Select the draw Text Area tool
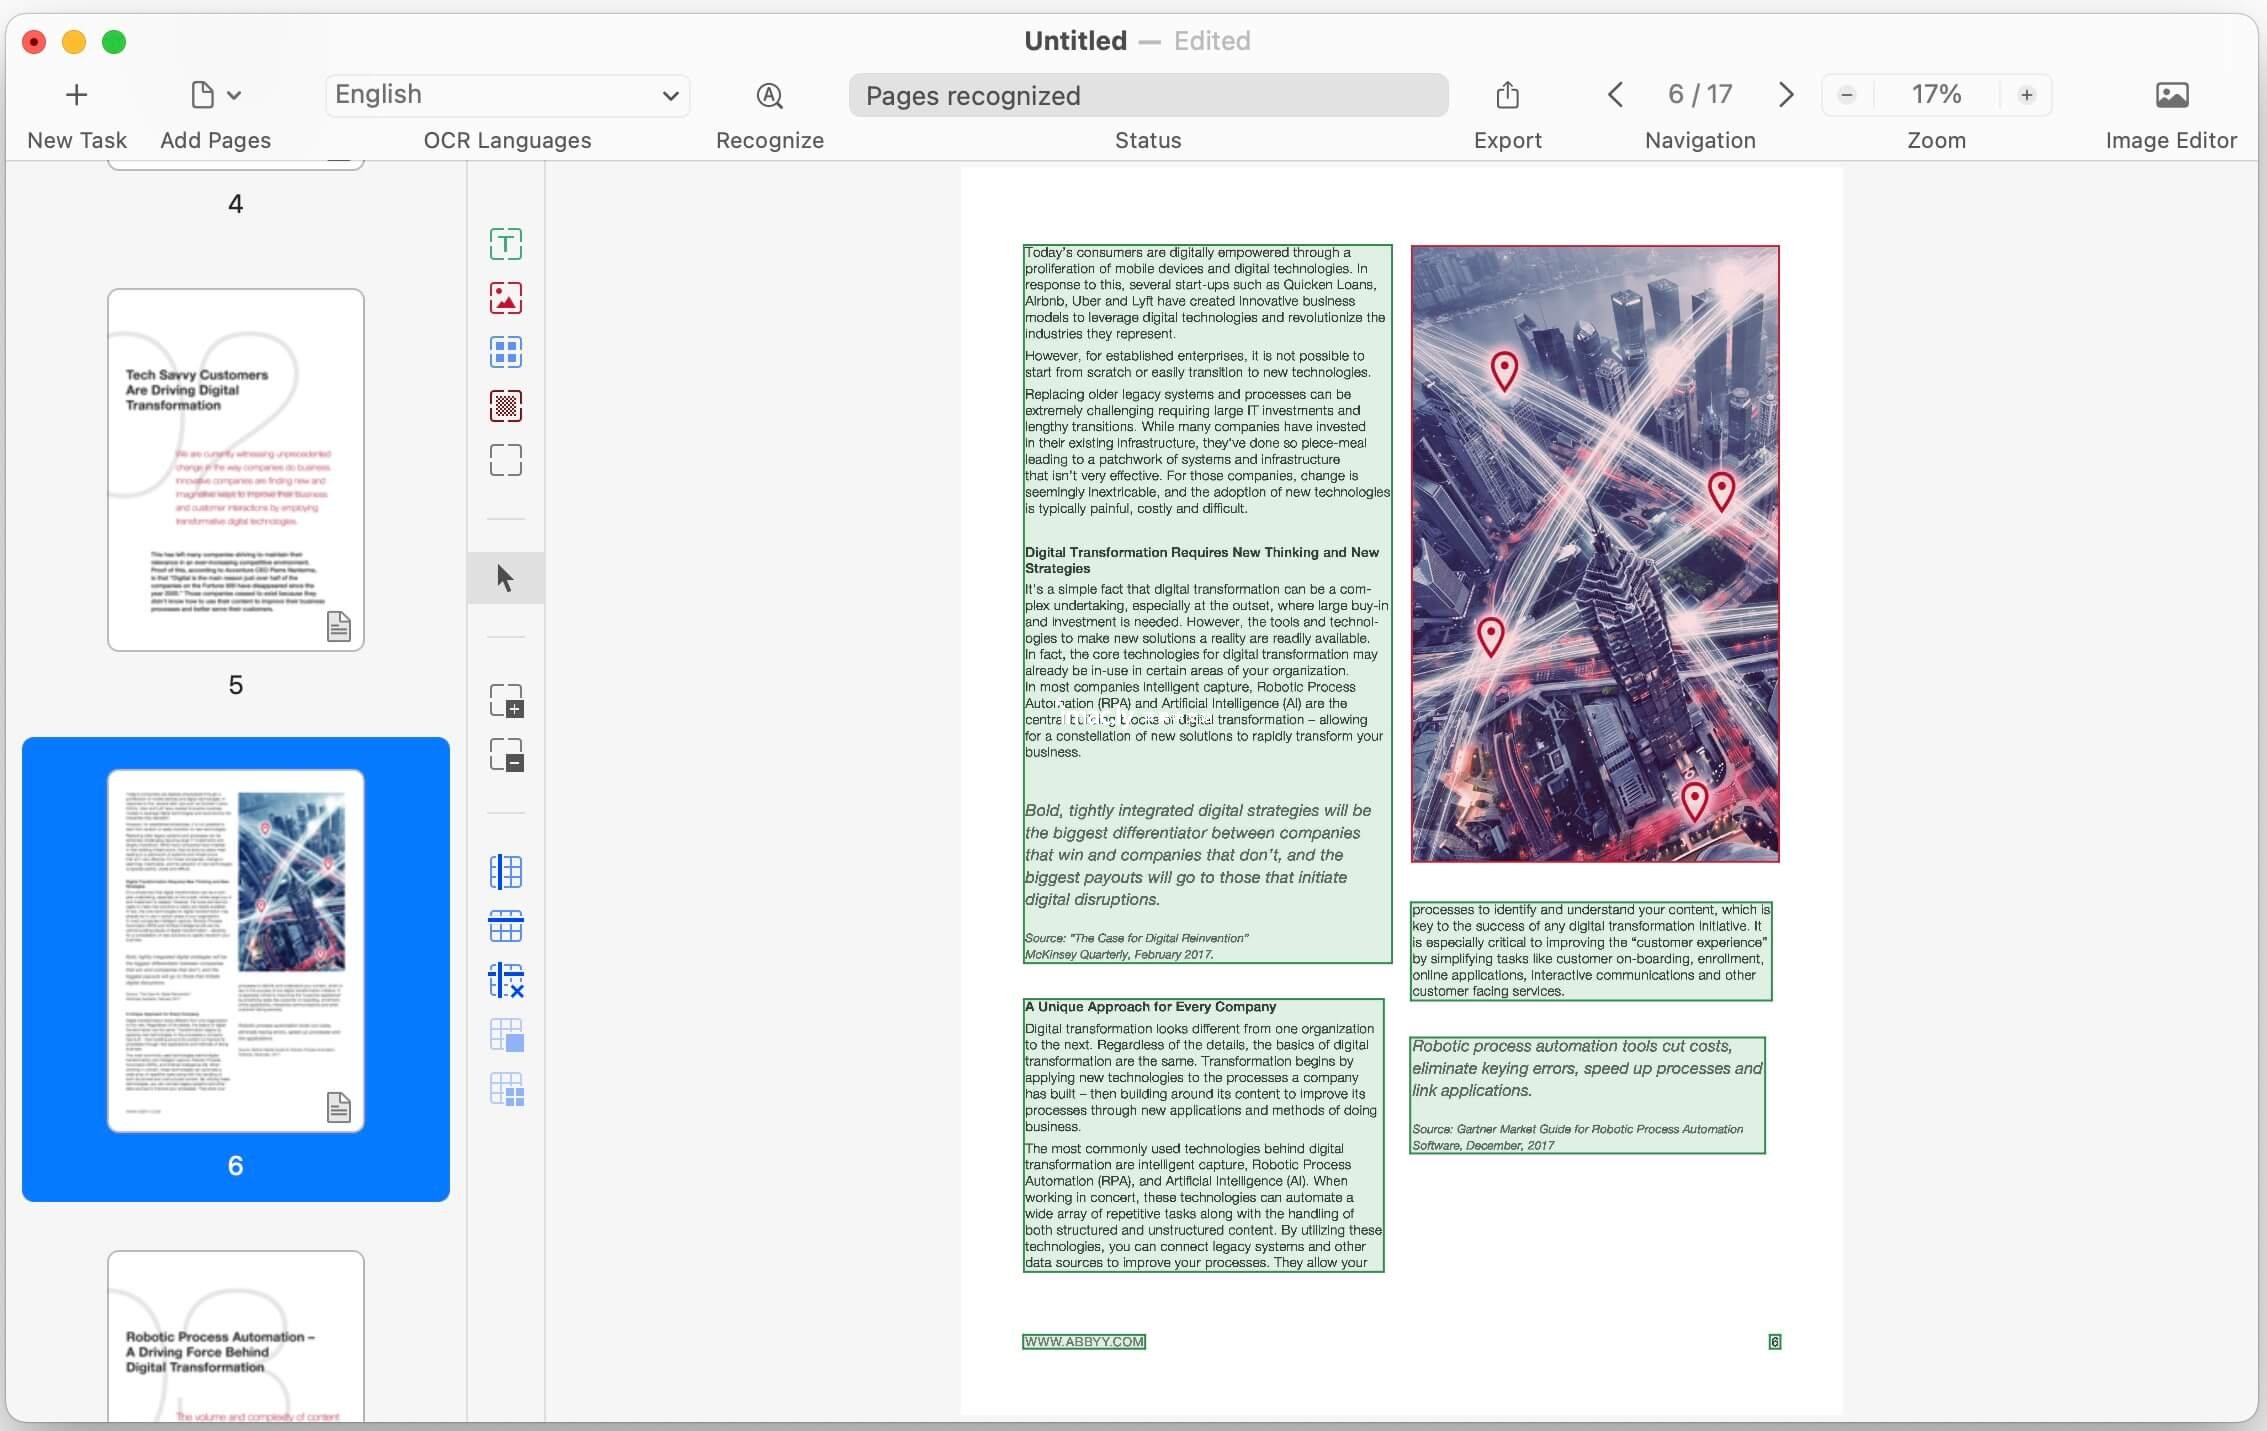2267x1431 pixels. [506, 244]
